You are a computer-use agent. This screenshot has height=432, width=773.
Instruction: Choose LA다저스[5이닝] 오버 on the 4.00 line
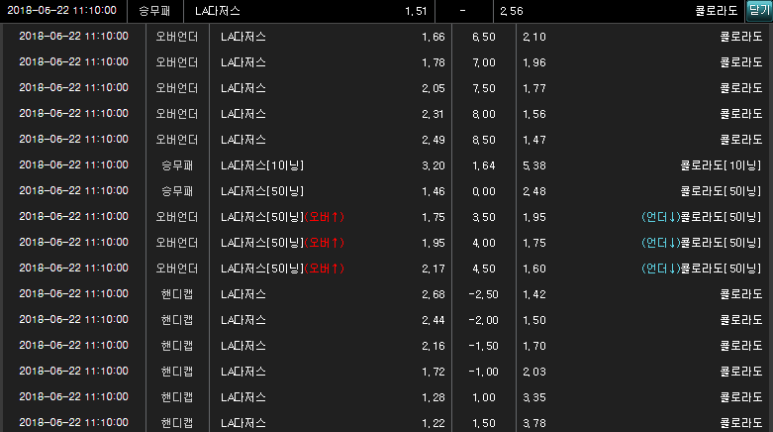click(330, 243)
